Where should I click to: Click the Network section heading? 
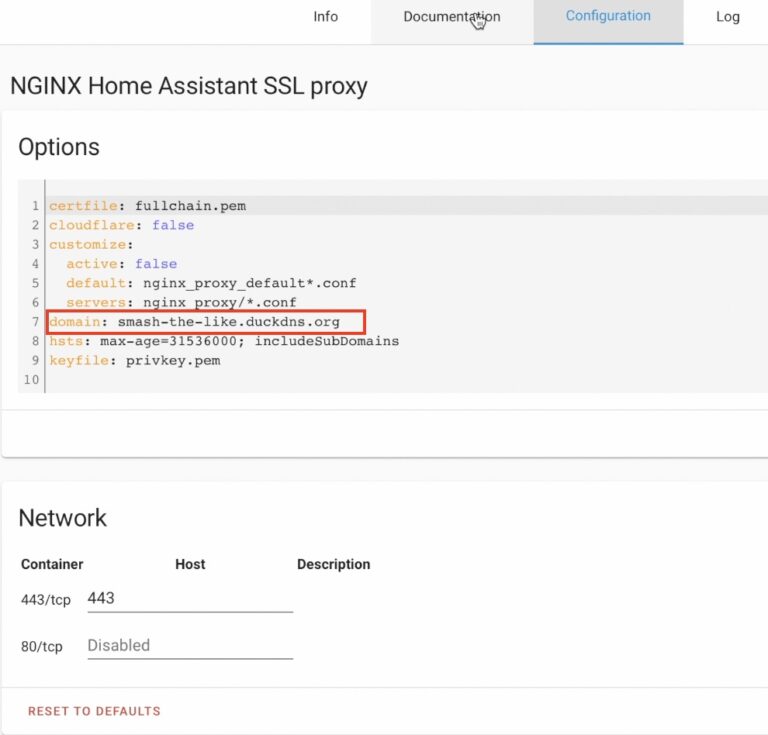click(x=63, y=518)
